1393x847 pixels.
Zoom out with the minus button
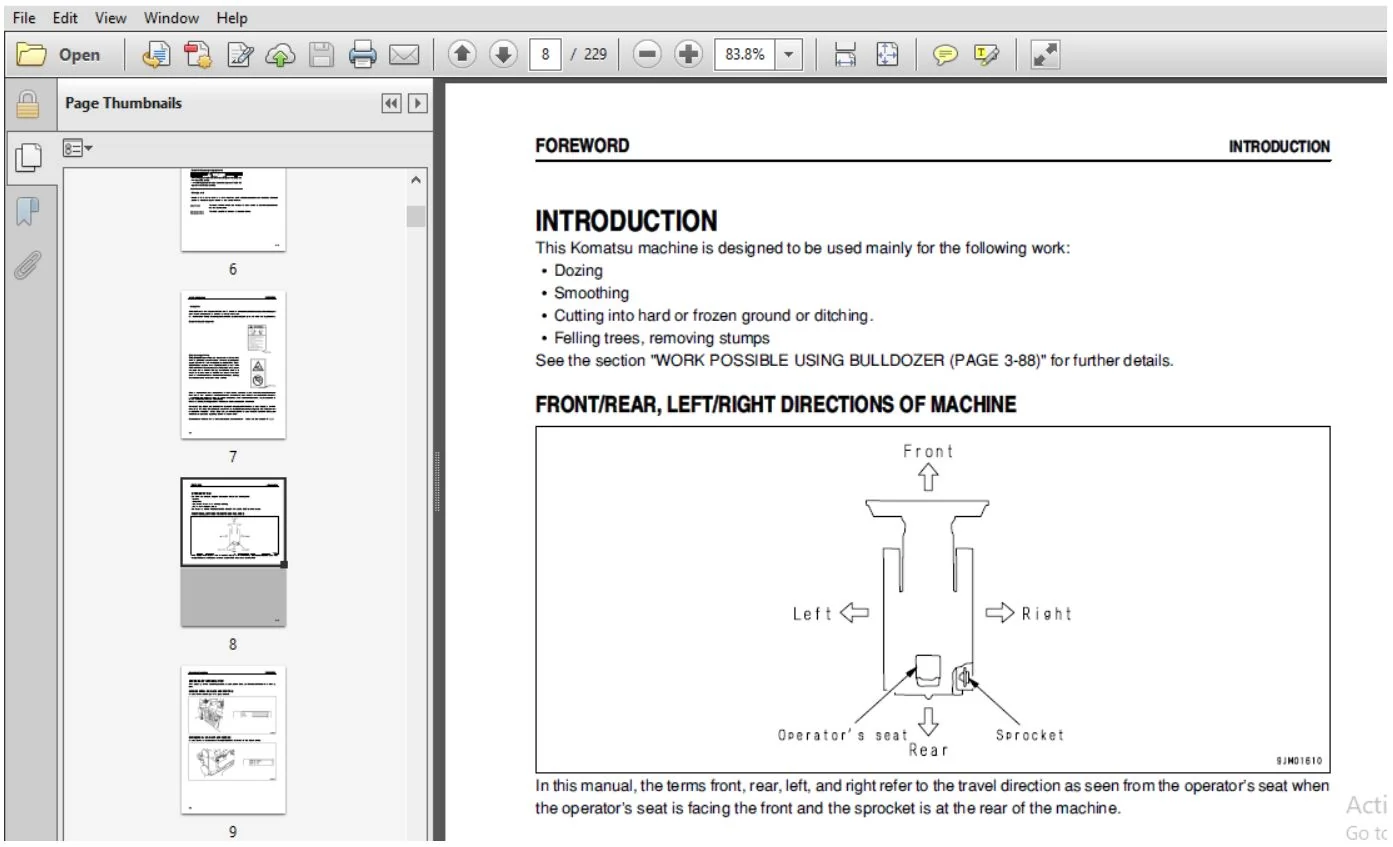pyautogui.click(x=647, y=55)
